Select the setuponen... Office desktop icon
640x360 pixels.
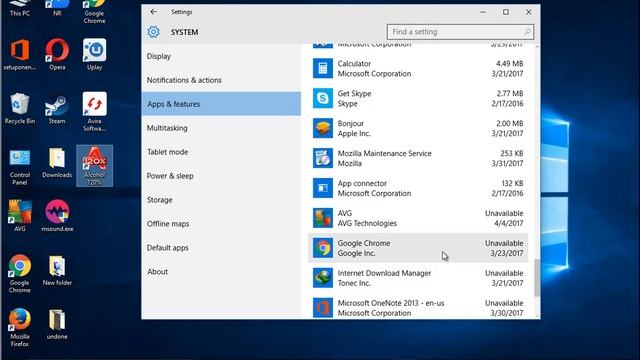pos(20,55)
